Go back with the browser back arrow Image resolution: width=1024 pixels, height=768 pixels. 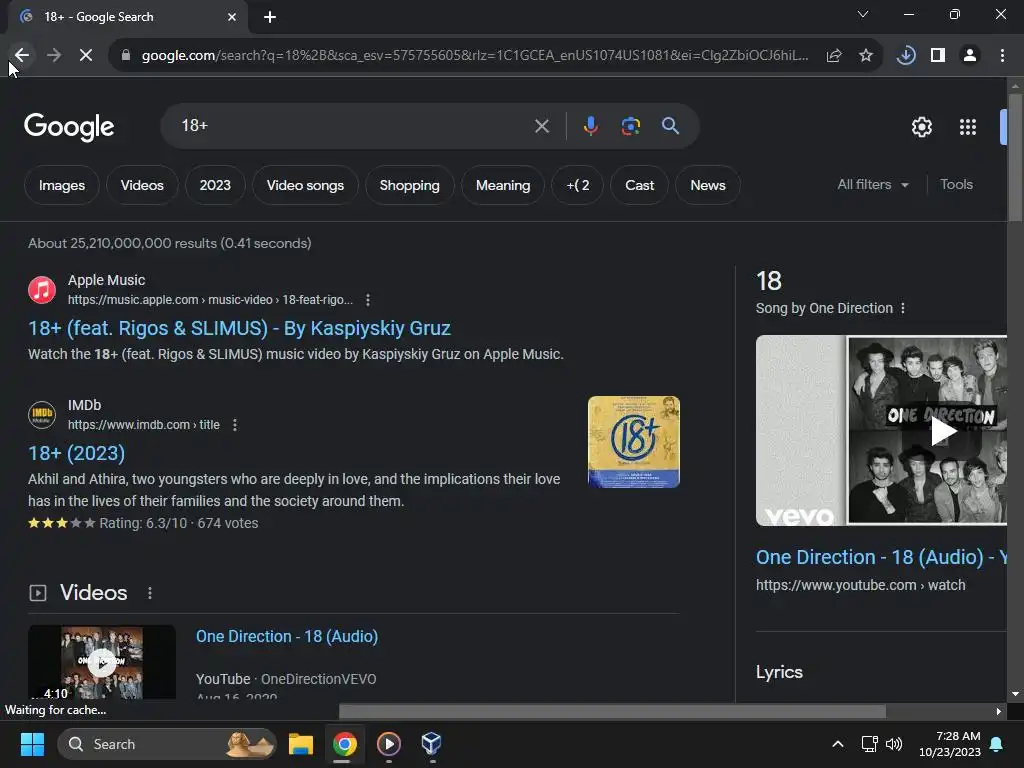(x=22, y=56)
